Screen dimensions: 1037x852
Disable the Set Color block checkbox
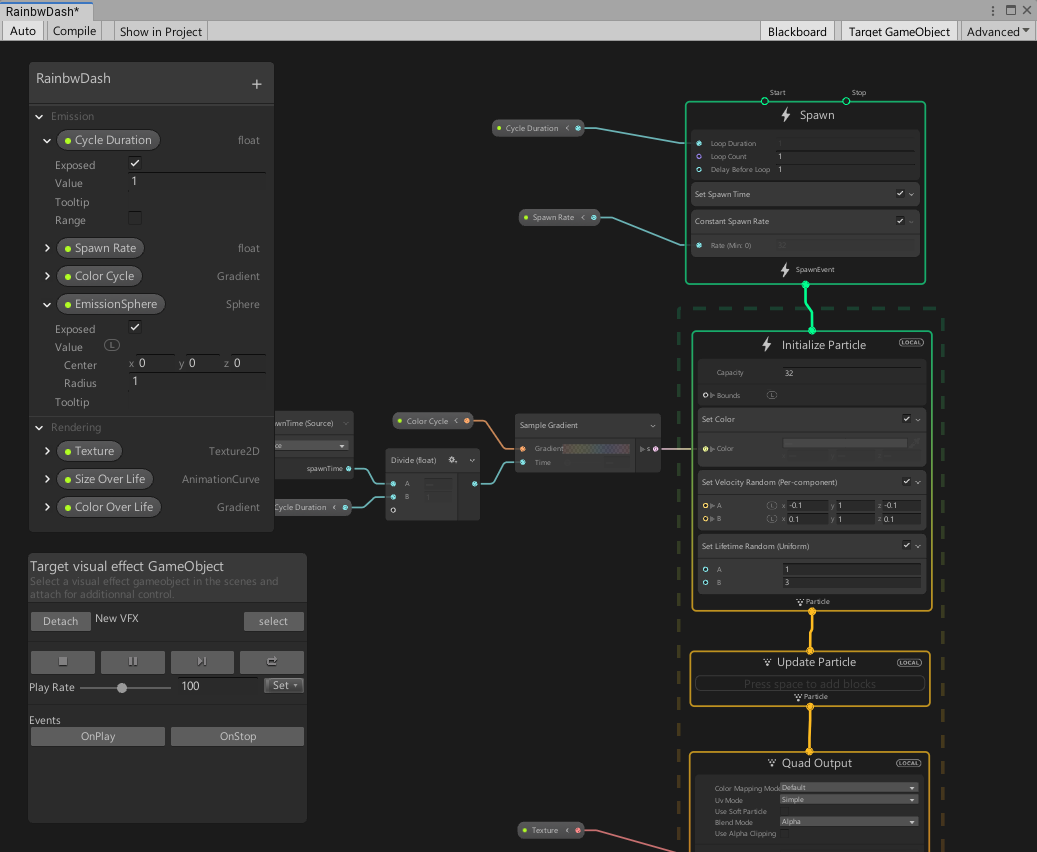[906, 419]
